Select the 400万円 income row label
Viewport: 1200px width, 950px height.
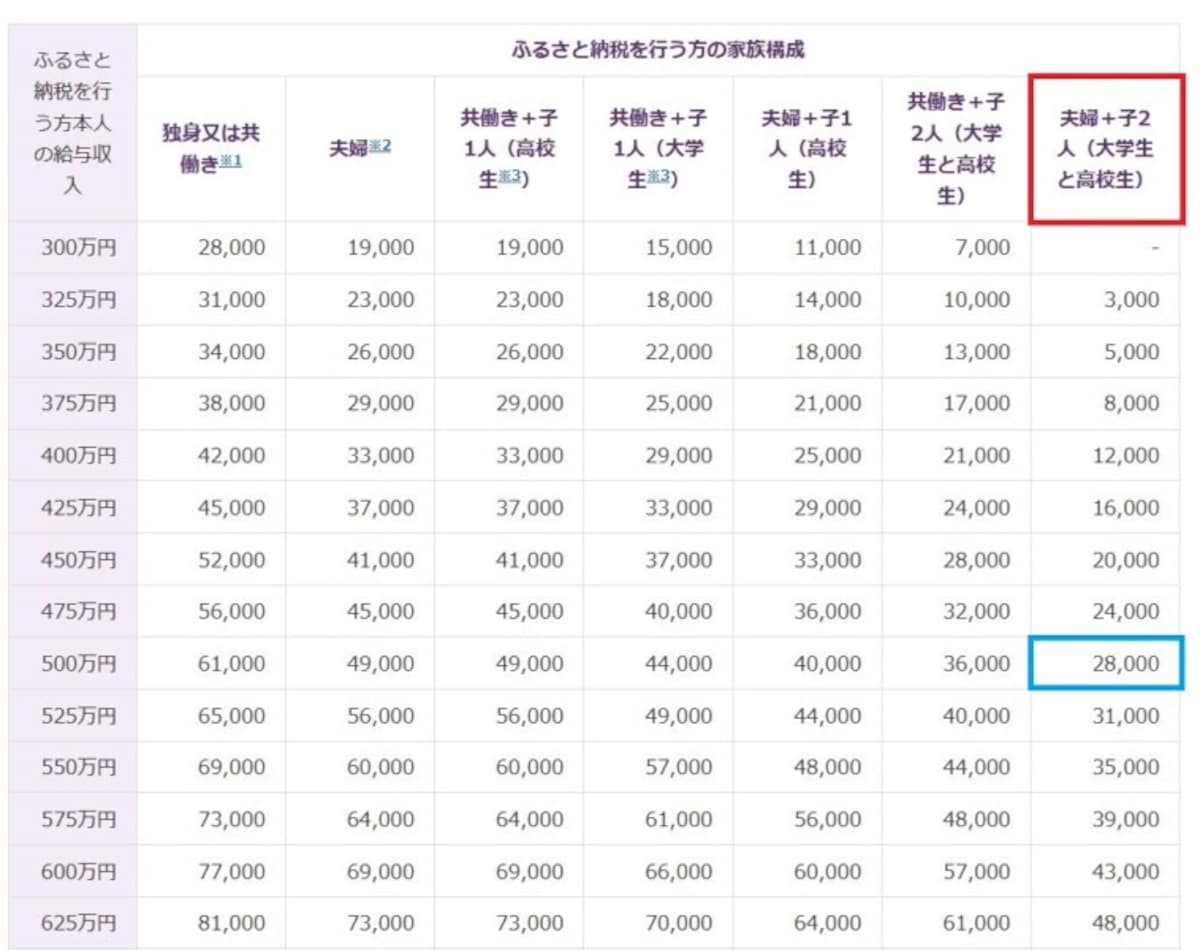78,456
